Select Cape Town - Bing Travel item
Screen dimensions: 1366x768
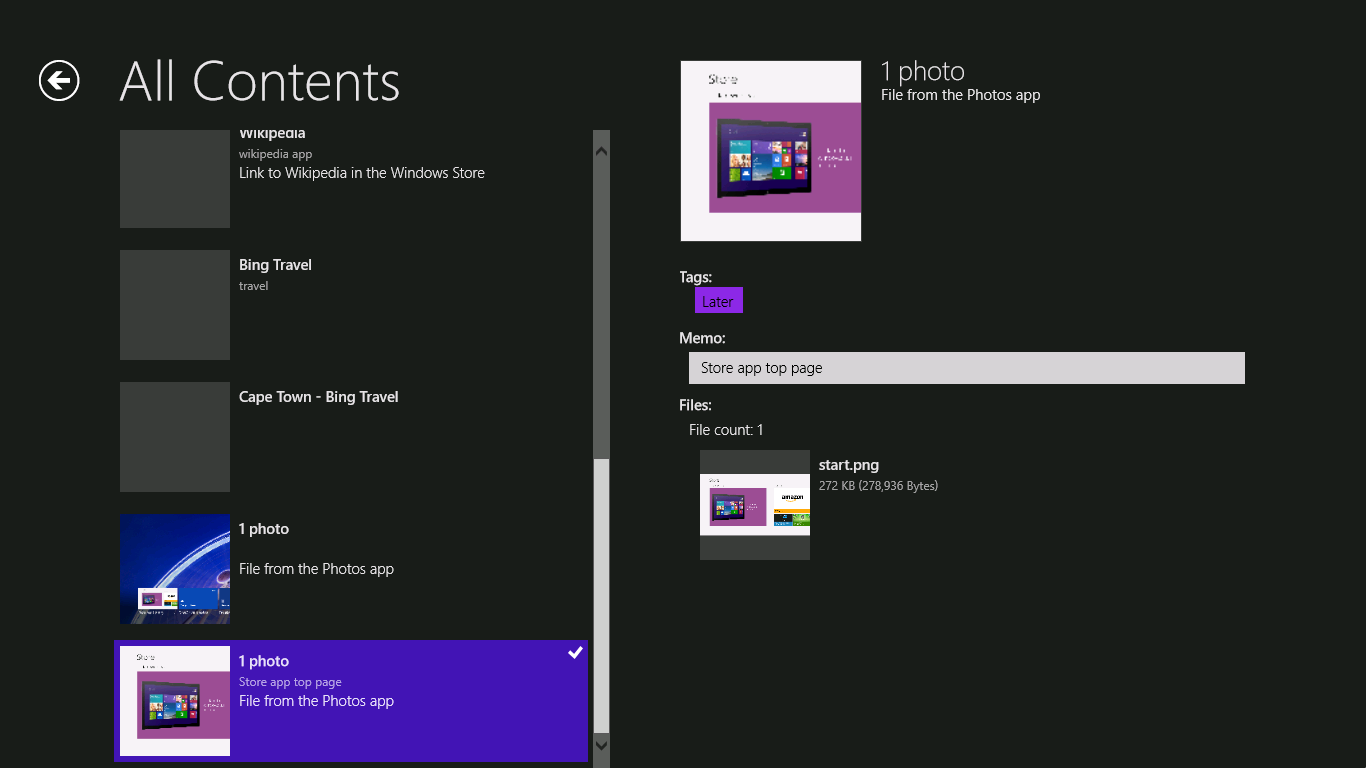coord(318,397)
